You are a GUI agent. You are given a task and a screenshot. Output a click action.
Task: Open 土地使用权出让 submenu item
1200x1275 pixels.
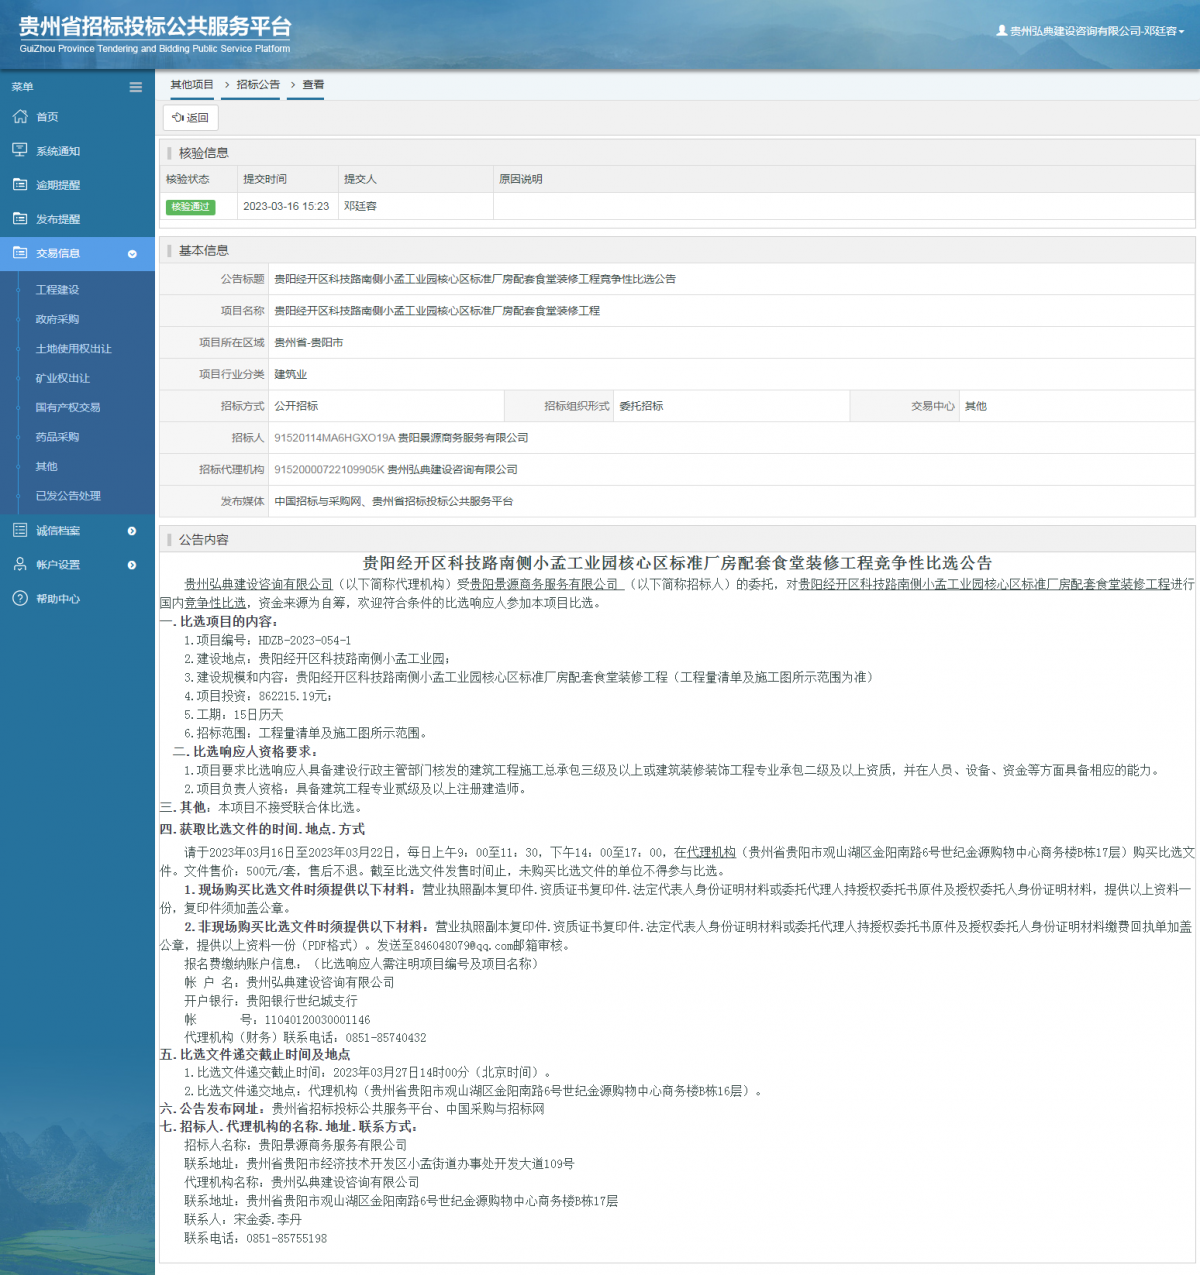[73, 349]
